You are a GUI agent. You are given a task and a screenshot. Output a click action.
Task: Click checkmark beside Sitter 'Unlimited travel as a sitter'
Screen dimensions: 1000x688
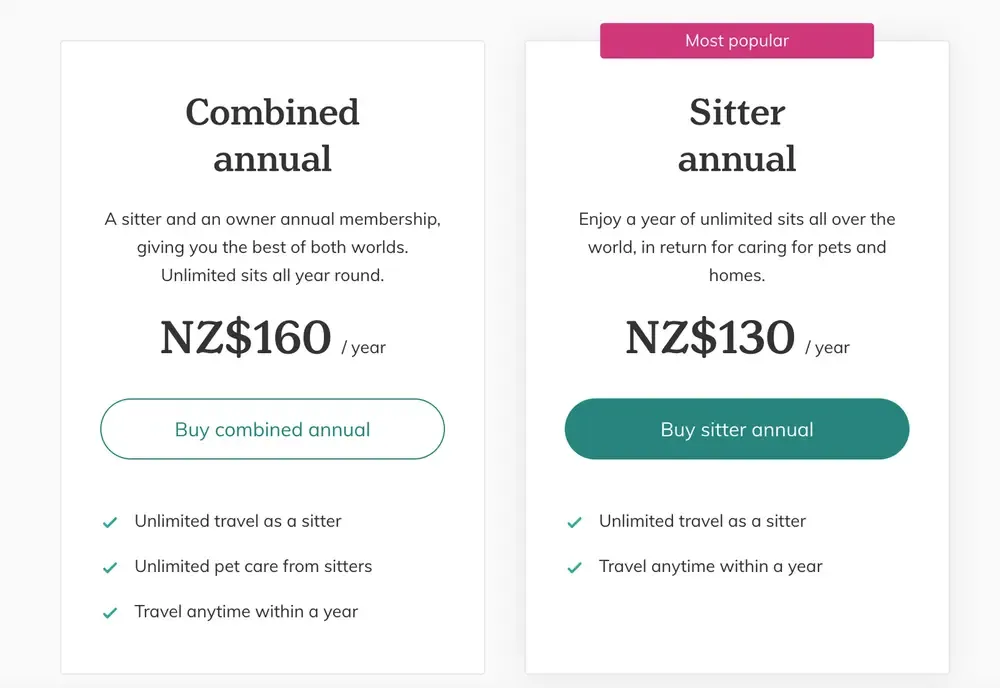[x=574, y=522]
